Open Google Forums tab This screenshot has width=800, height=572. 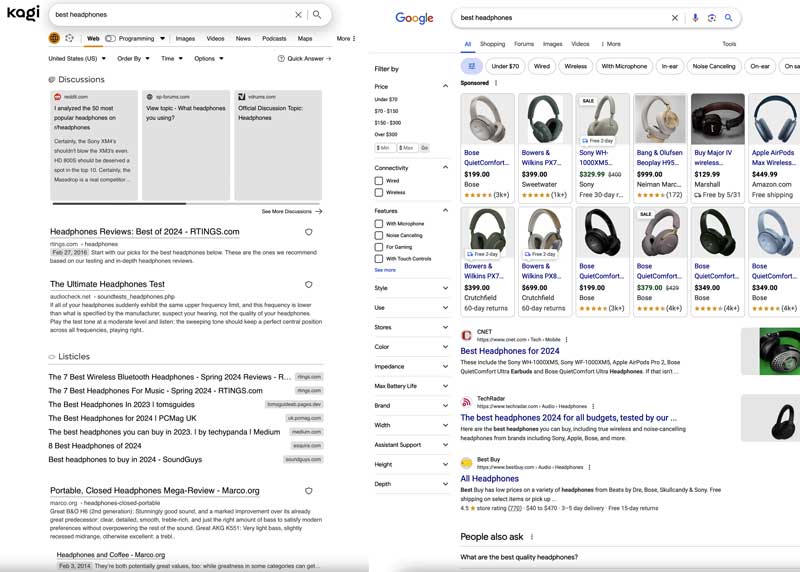524,44
